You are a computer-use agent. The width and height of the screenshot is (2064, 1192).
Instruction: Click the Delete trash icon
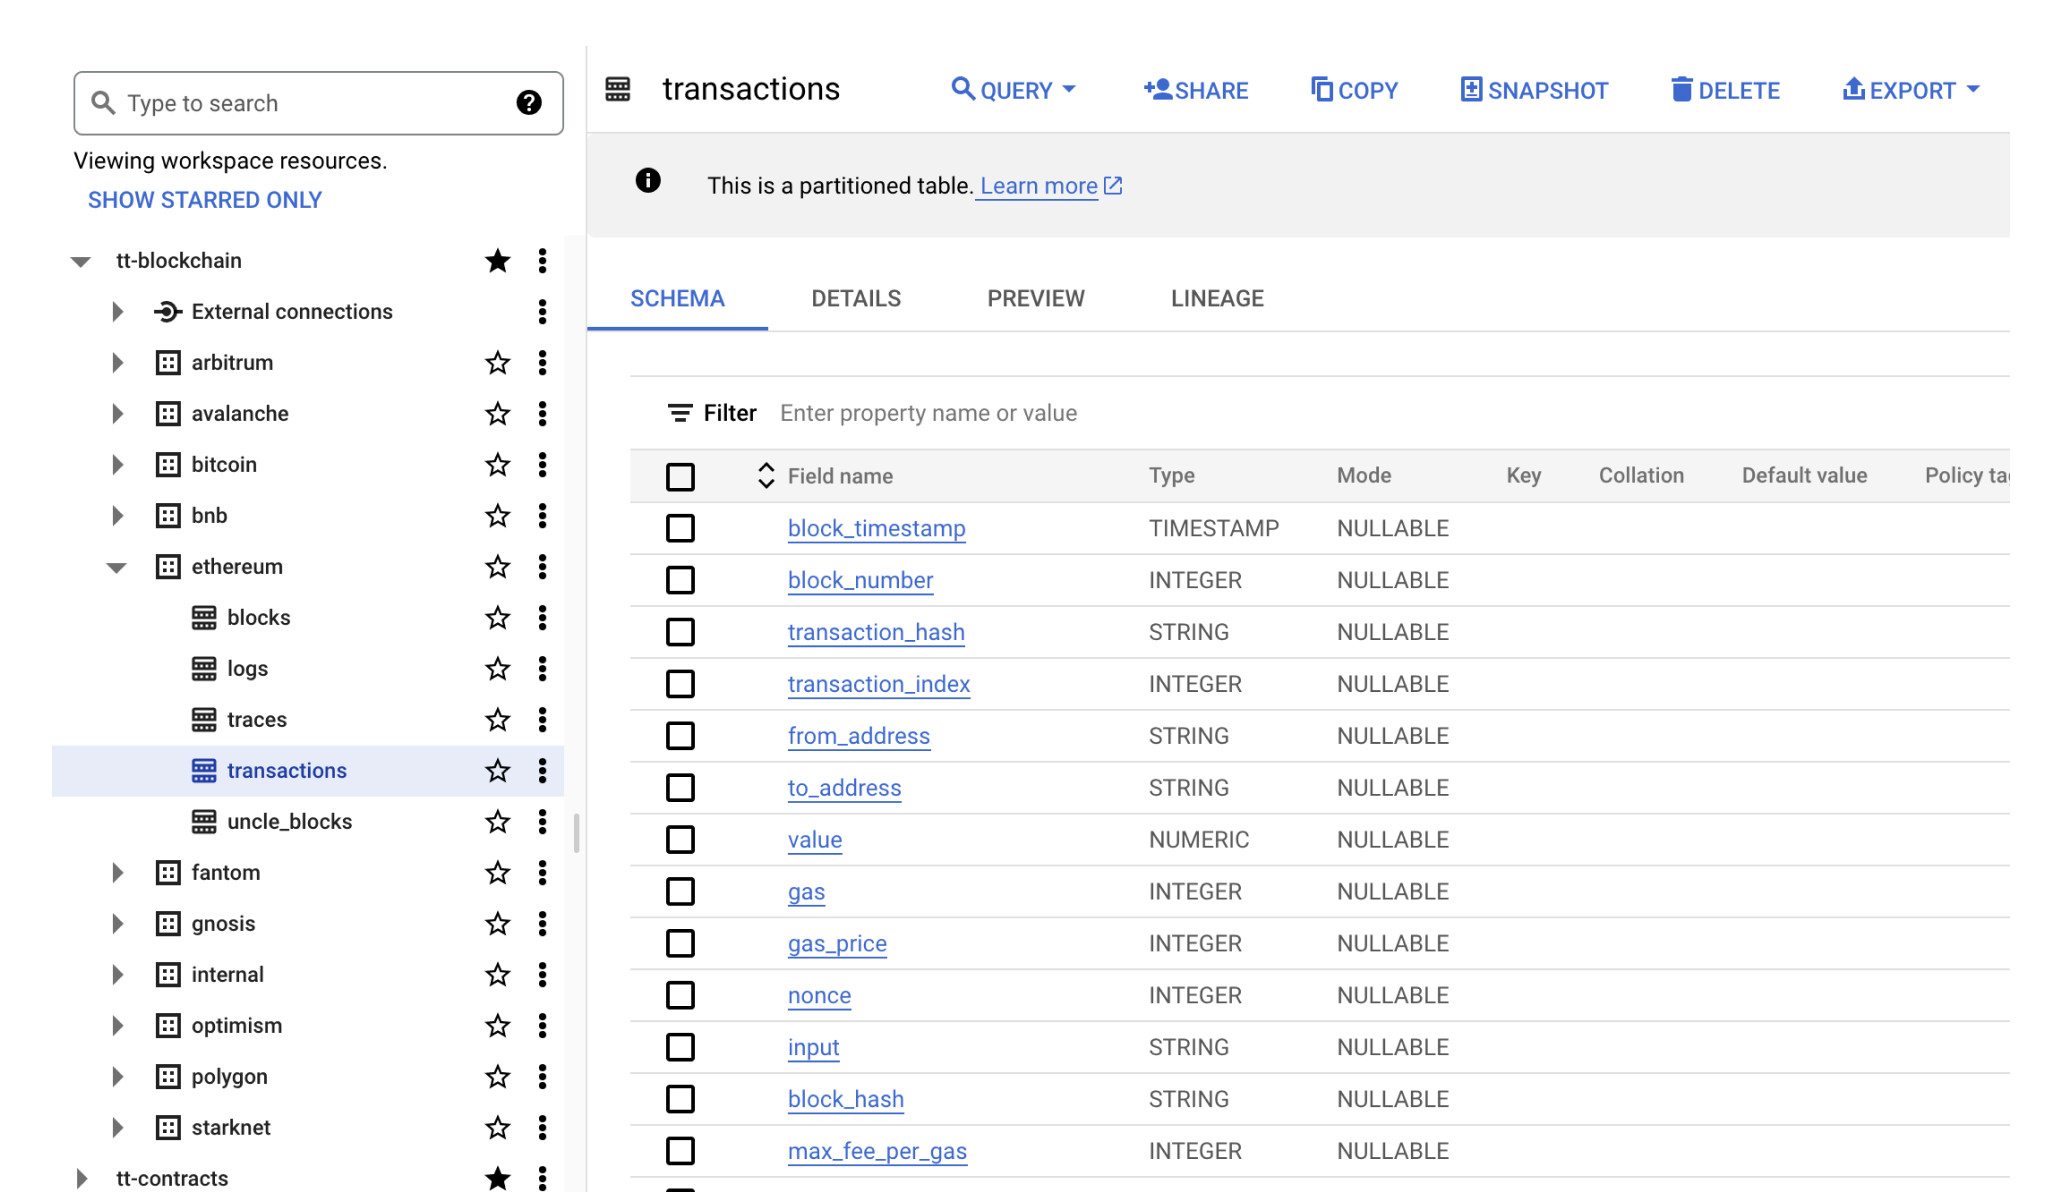coord(1681,90)
